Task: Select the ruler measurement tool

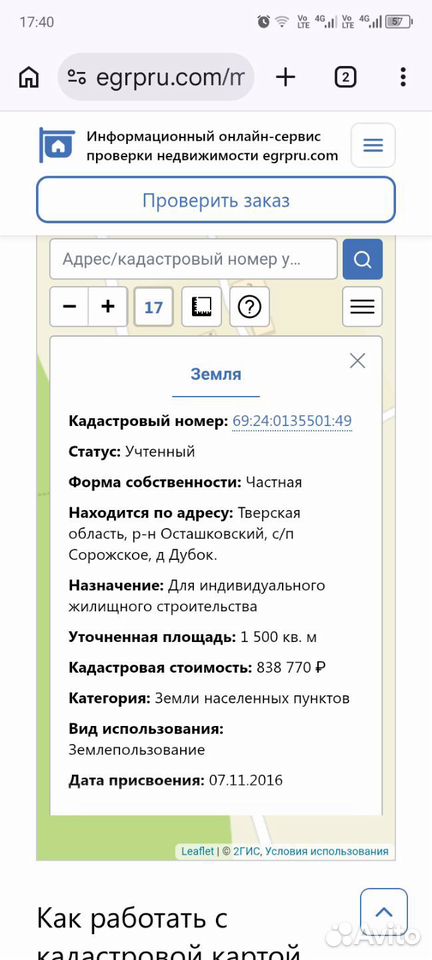Action: coord(201,307)
